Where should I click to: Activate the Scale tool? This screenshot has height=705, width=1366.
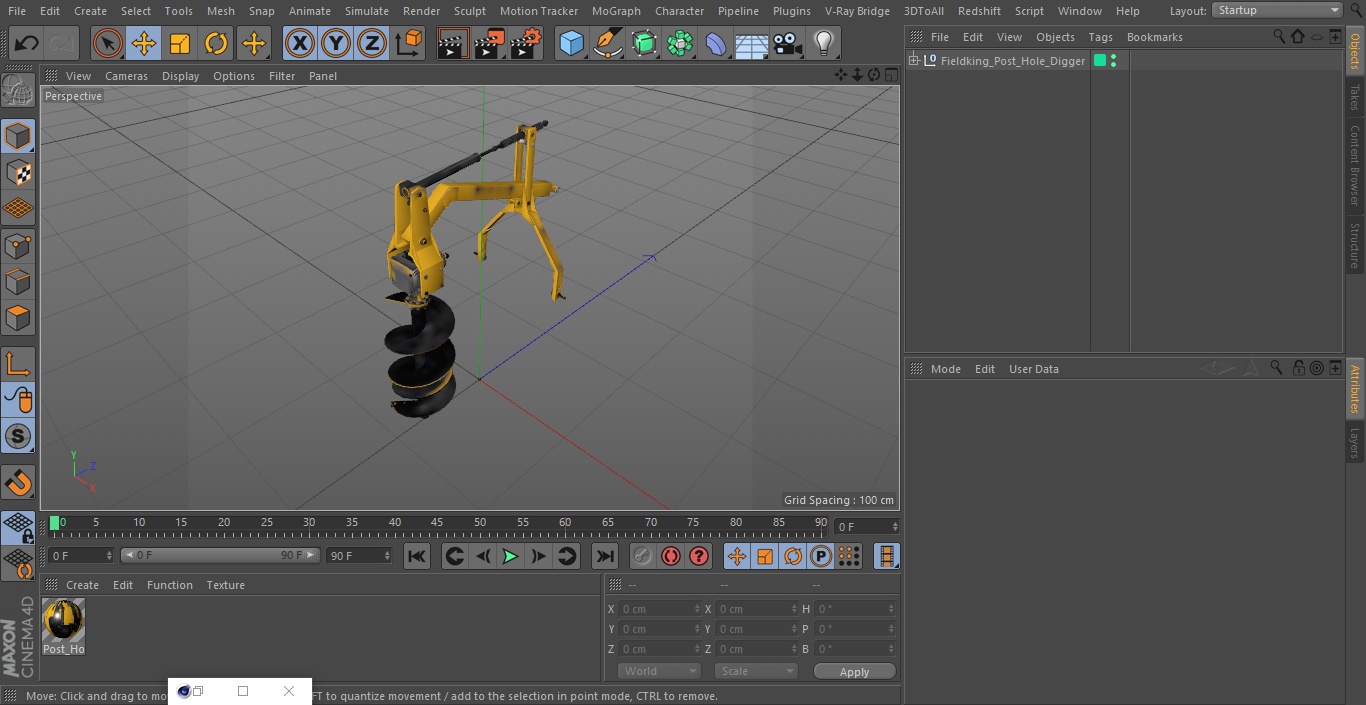pos(180,43)
